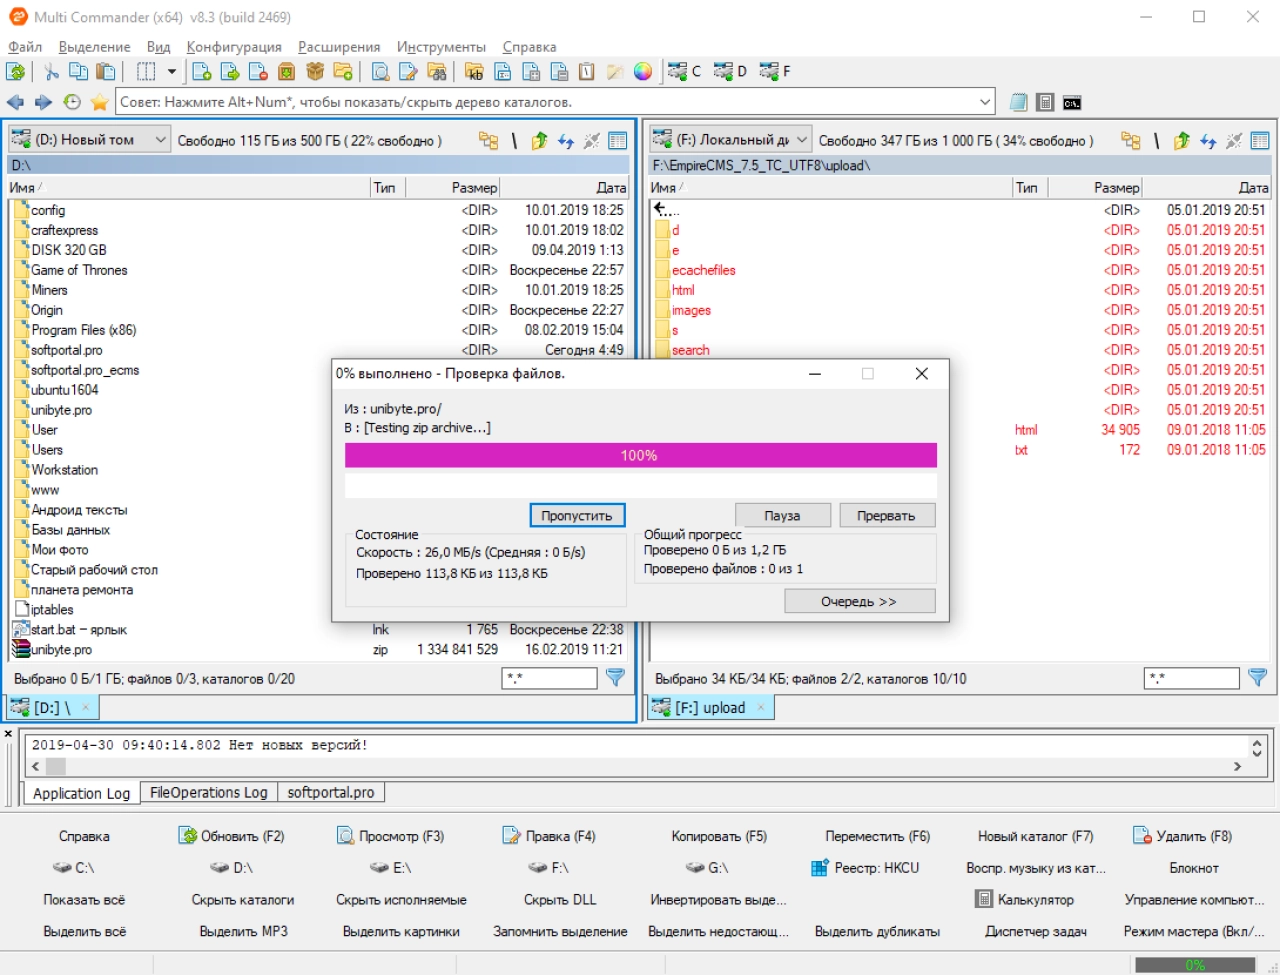
Task: Open the Выделение menu
Action: tap(94, 47)
